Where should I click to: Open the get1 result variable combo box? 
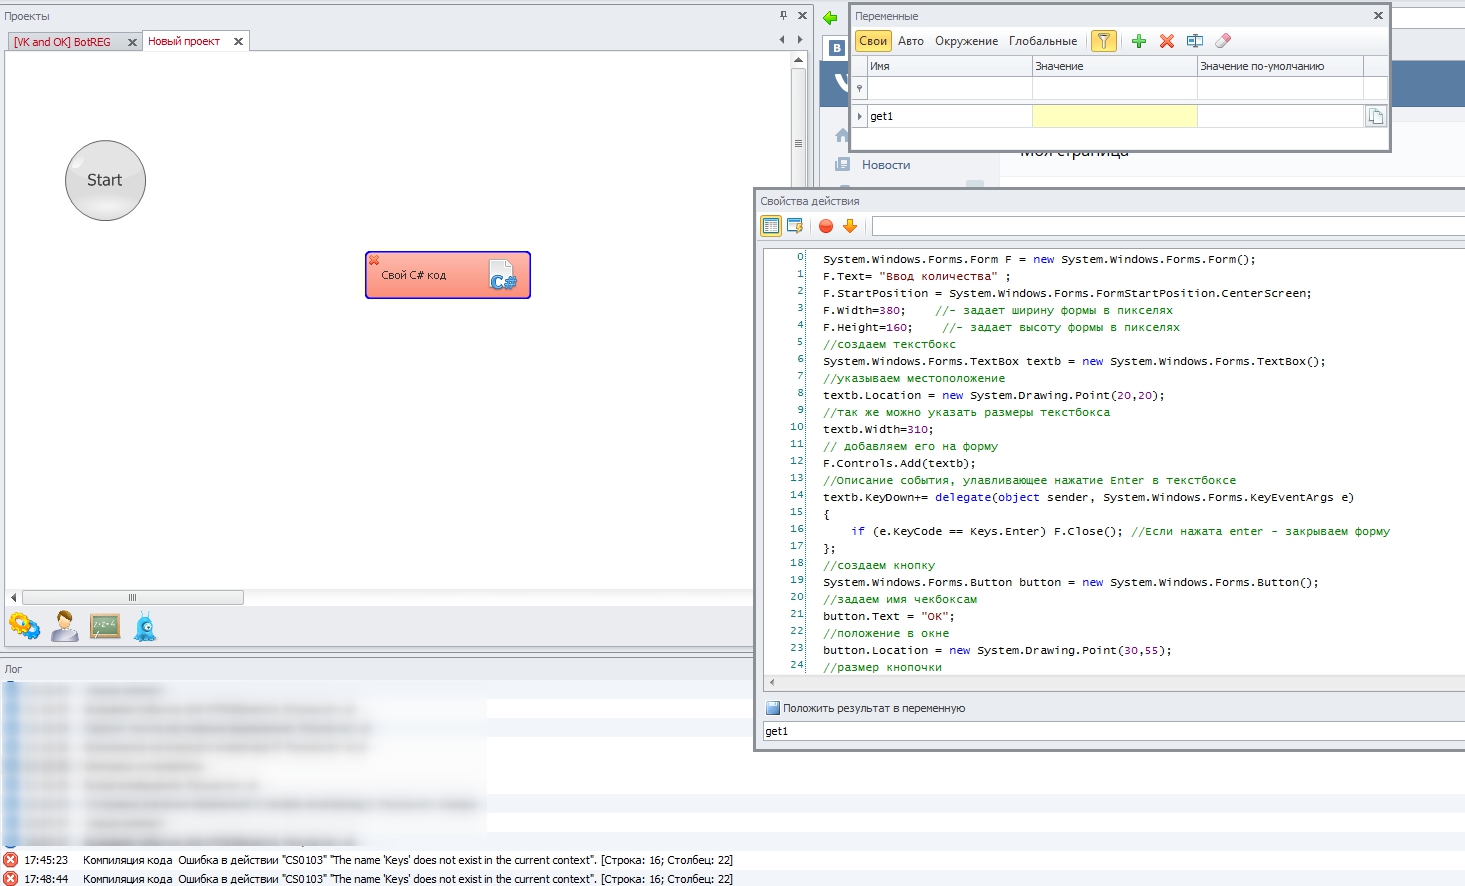pyautogui.click(x=1110, y=731)
